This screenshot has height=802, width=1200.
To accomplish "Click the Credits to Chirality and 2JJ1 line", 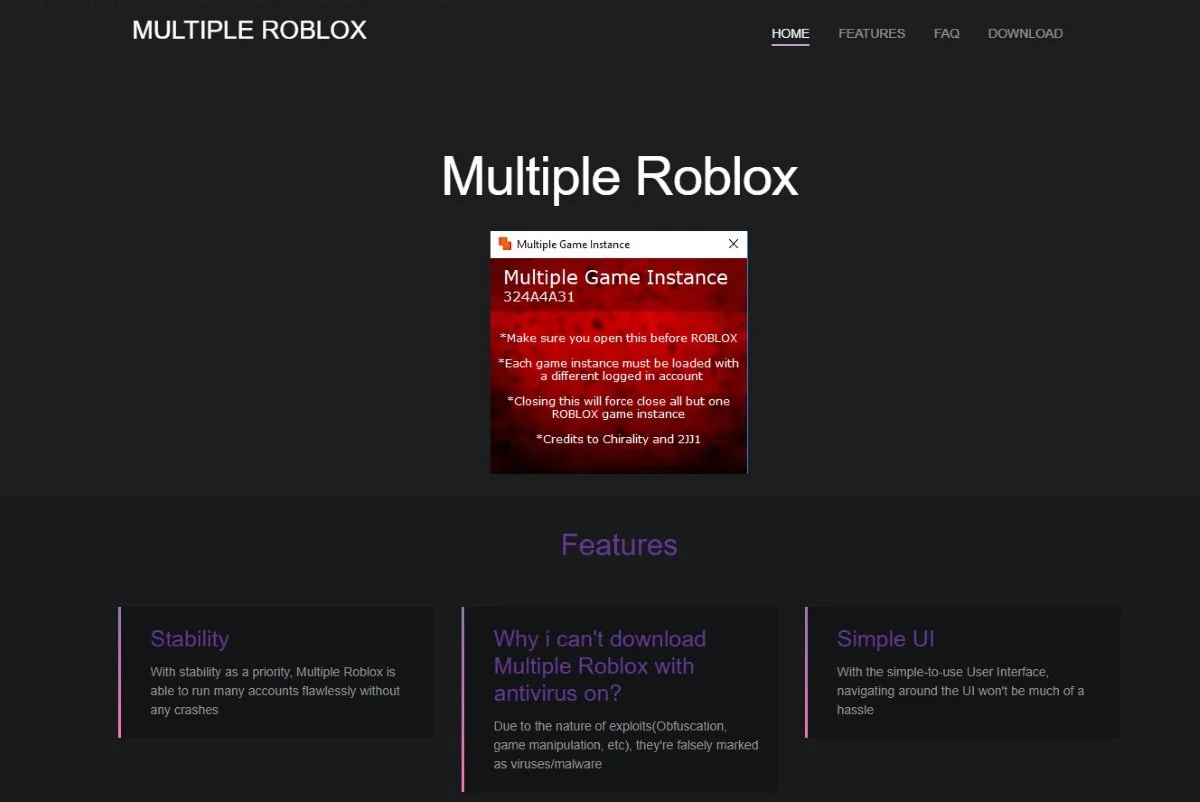I will click(x=619, y=439).
